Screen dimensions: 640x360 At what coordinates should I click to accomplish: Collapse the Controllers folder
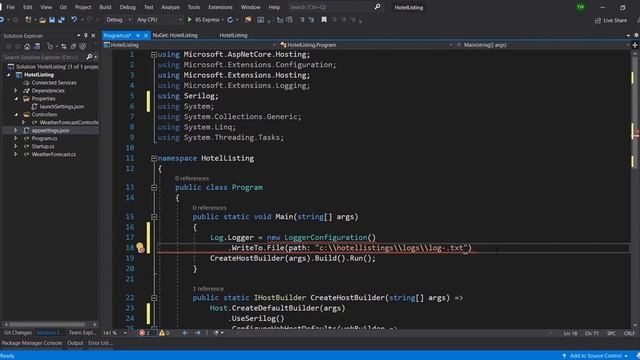click(x=16, y=115)
